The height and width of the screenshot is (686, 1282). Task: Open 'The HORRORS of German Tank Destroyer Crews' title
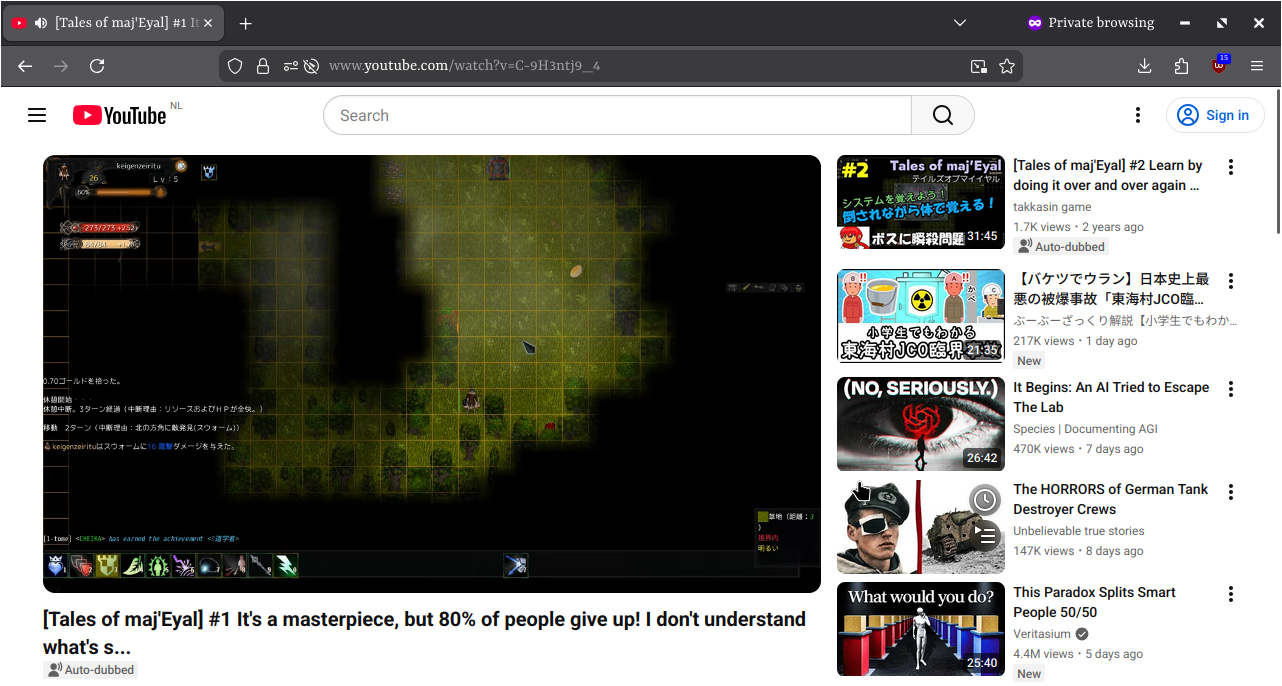pyautogui.click(x=1111, y=499)
